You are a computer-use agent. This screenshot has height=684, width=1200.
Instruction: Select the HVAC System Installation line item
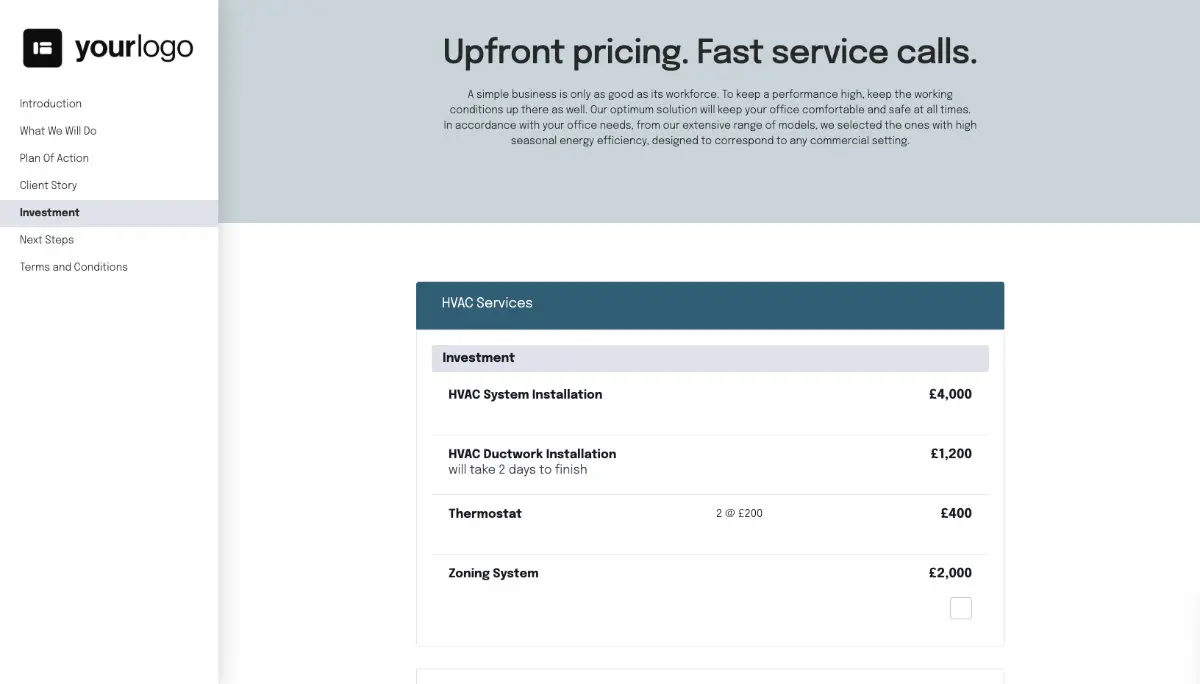click(x=525, y=394)
